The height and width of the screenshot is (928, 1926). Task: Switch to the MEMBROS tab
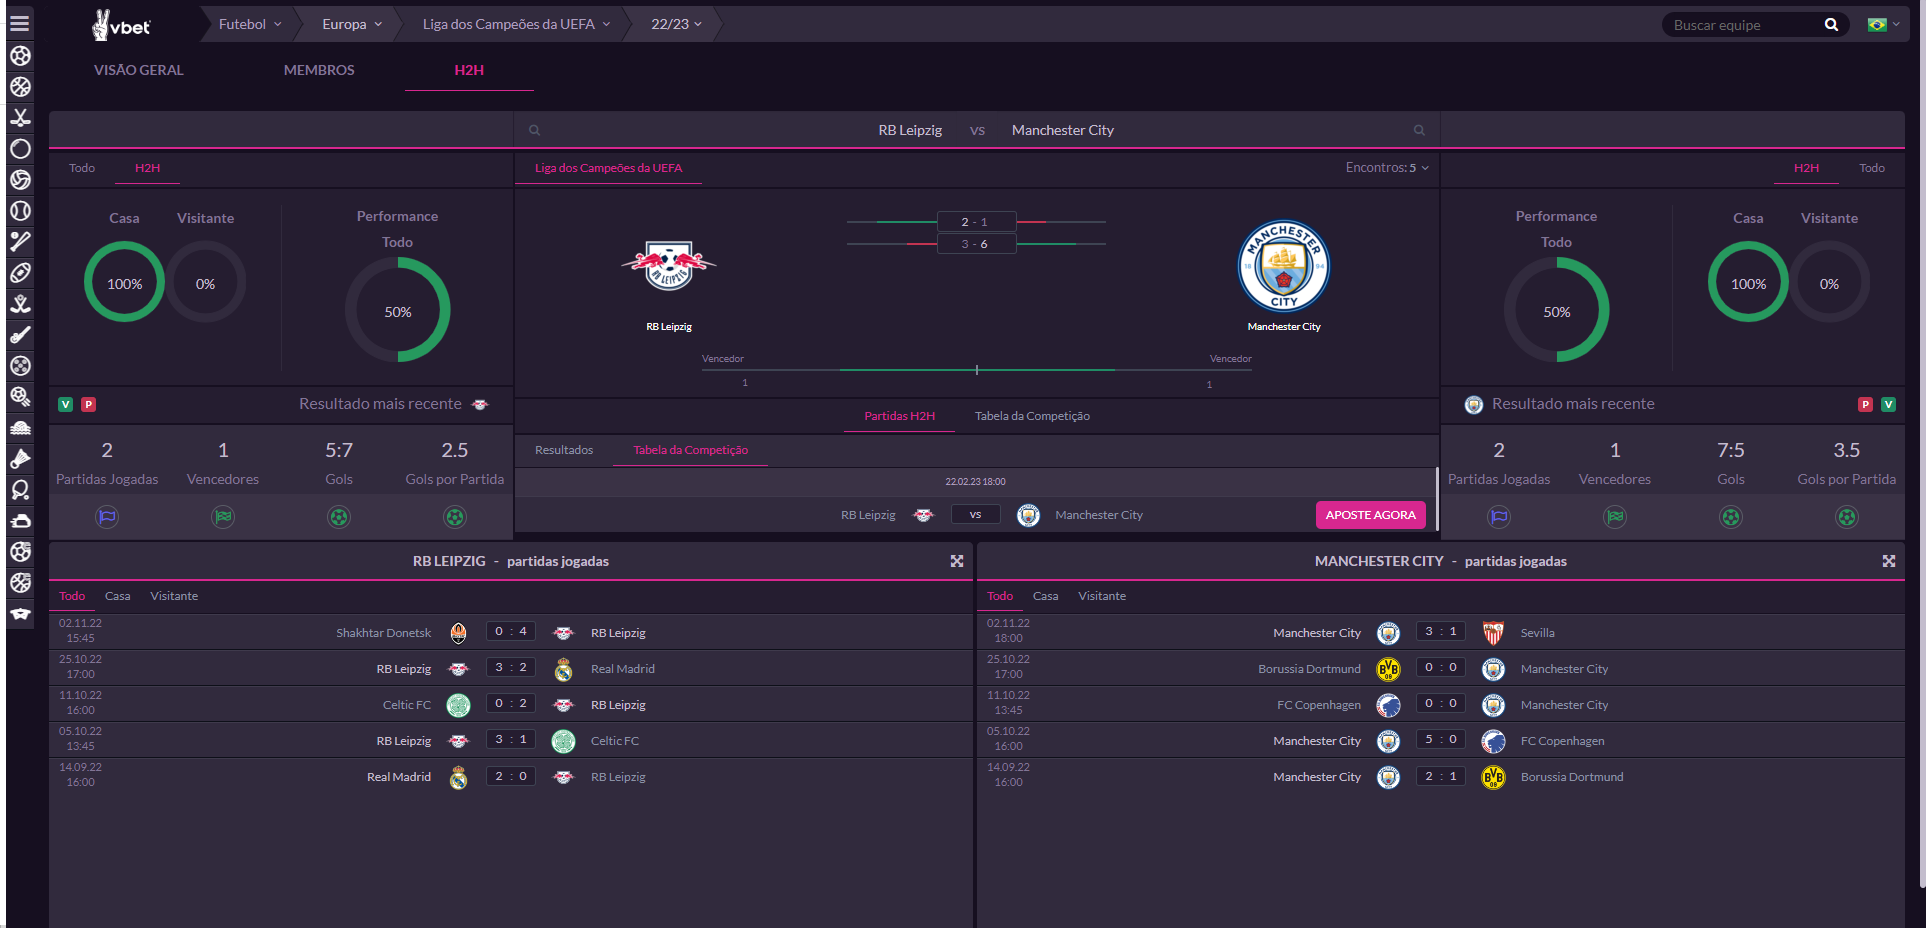click(x=319, y=70)
